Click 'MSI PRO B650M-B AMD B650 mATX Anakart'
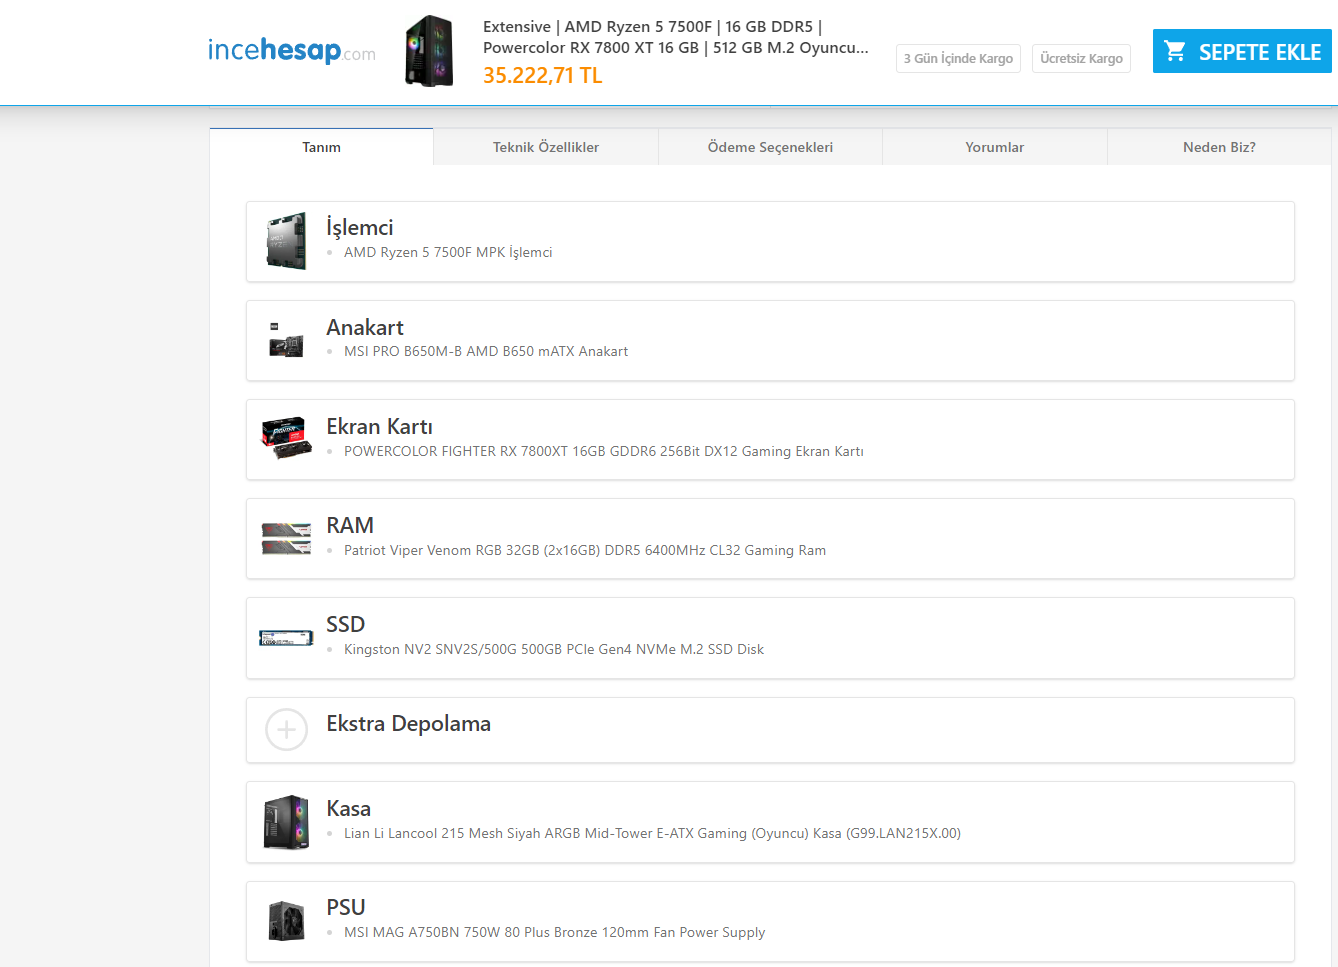This screenshot has height=967, width=1338. pyautogui.click(x=486, y=351)
